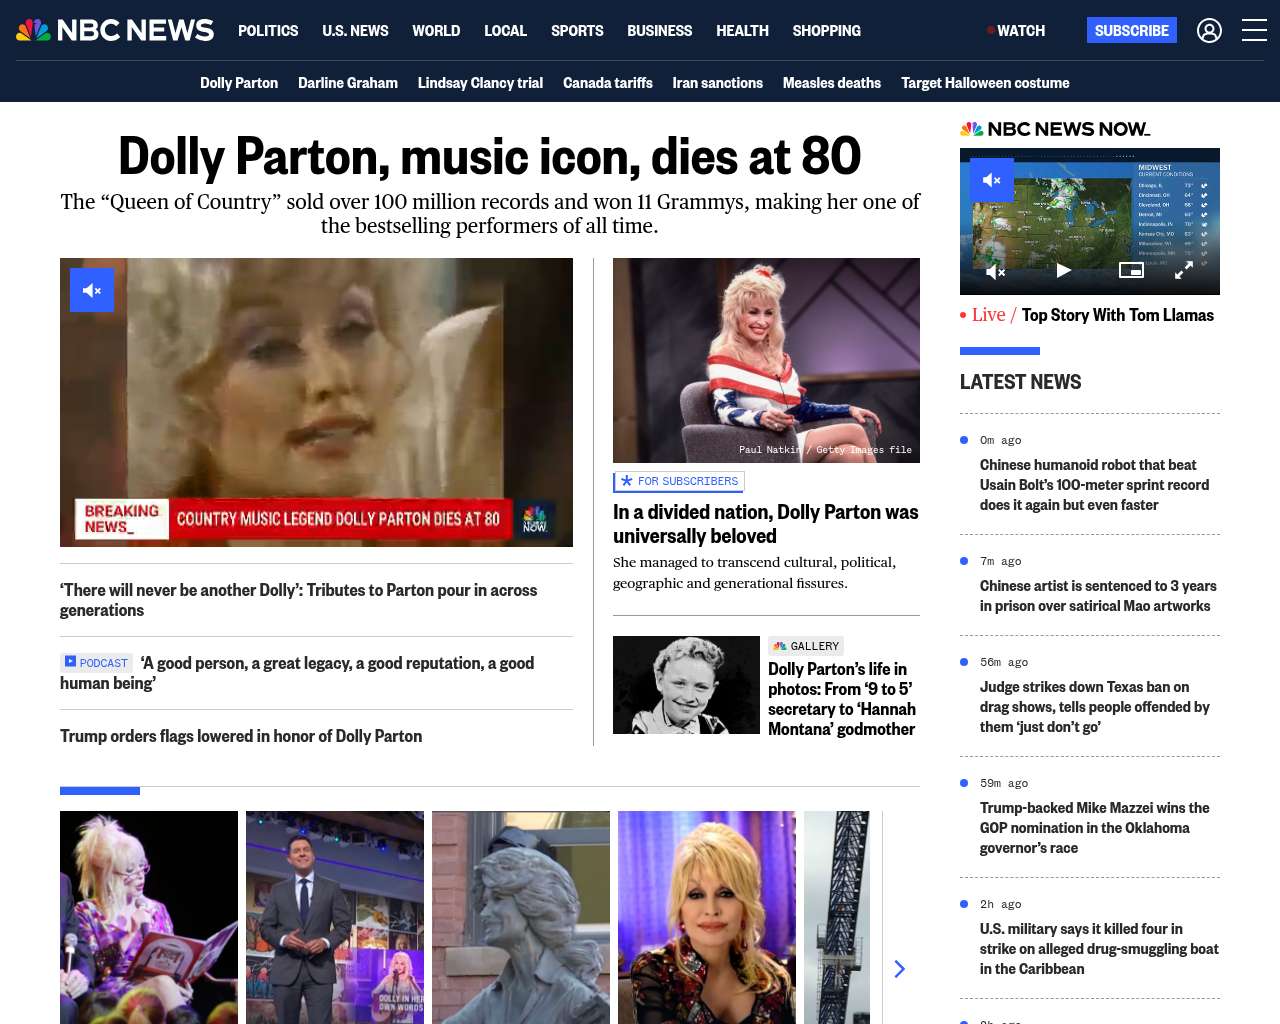Toggle the blue mute overlay on NBC News Now video
Image resolution: width=1280 pixels, height=1024 pixels.
[x=992, y=180]
